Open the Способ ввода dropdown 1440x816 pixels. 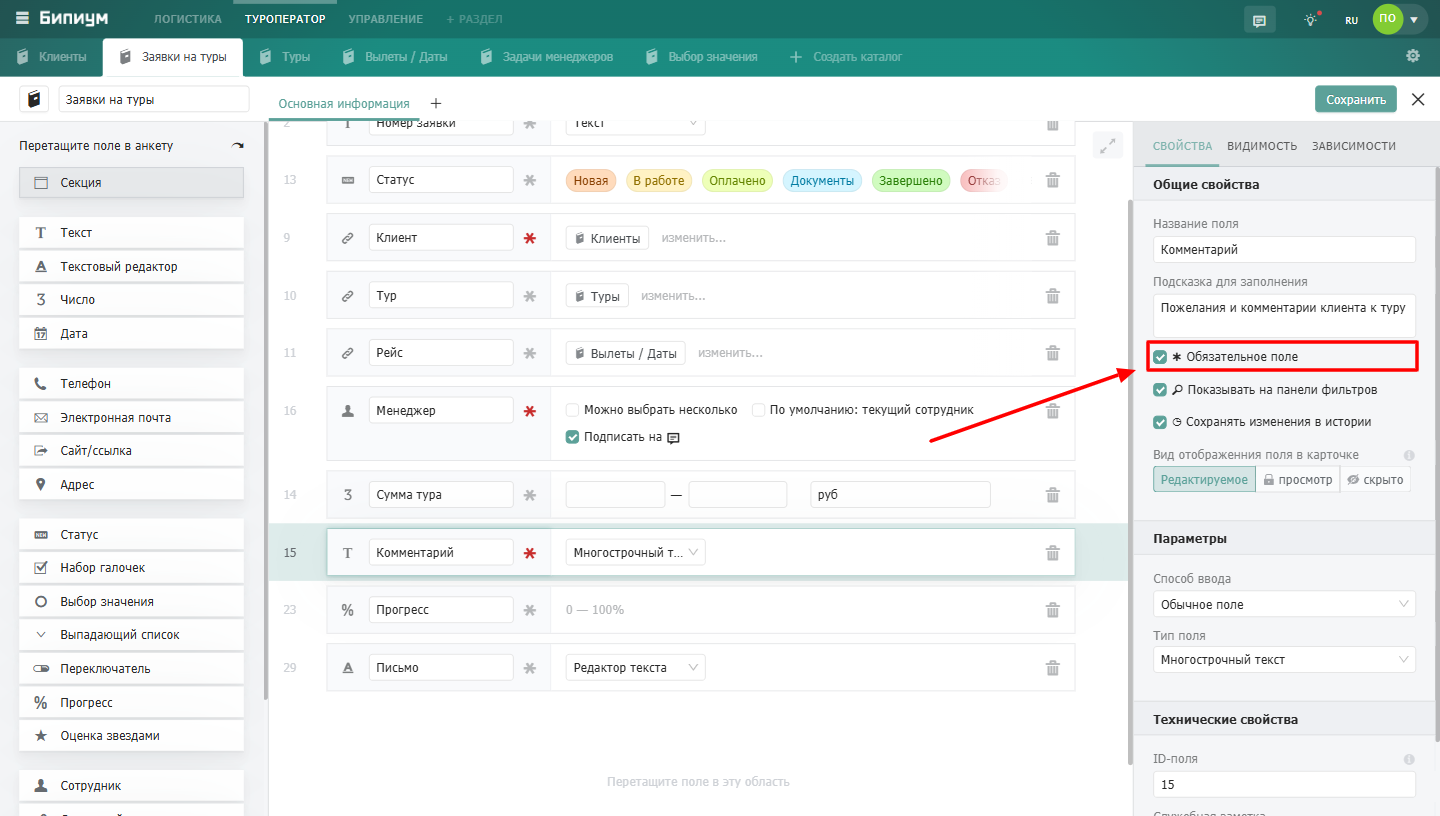(1284, 604)
